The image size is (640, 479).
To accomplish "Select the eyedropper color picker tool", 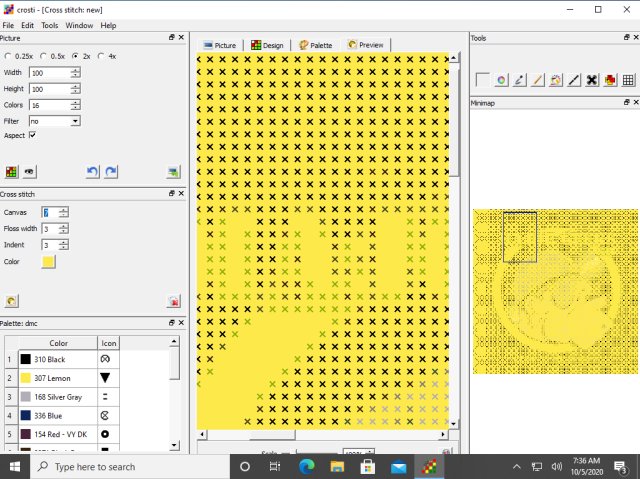I will point(519,80).
